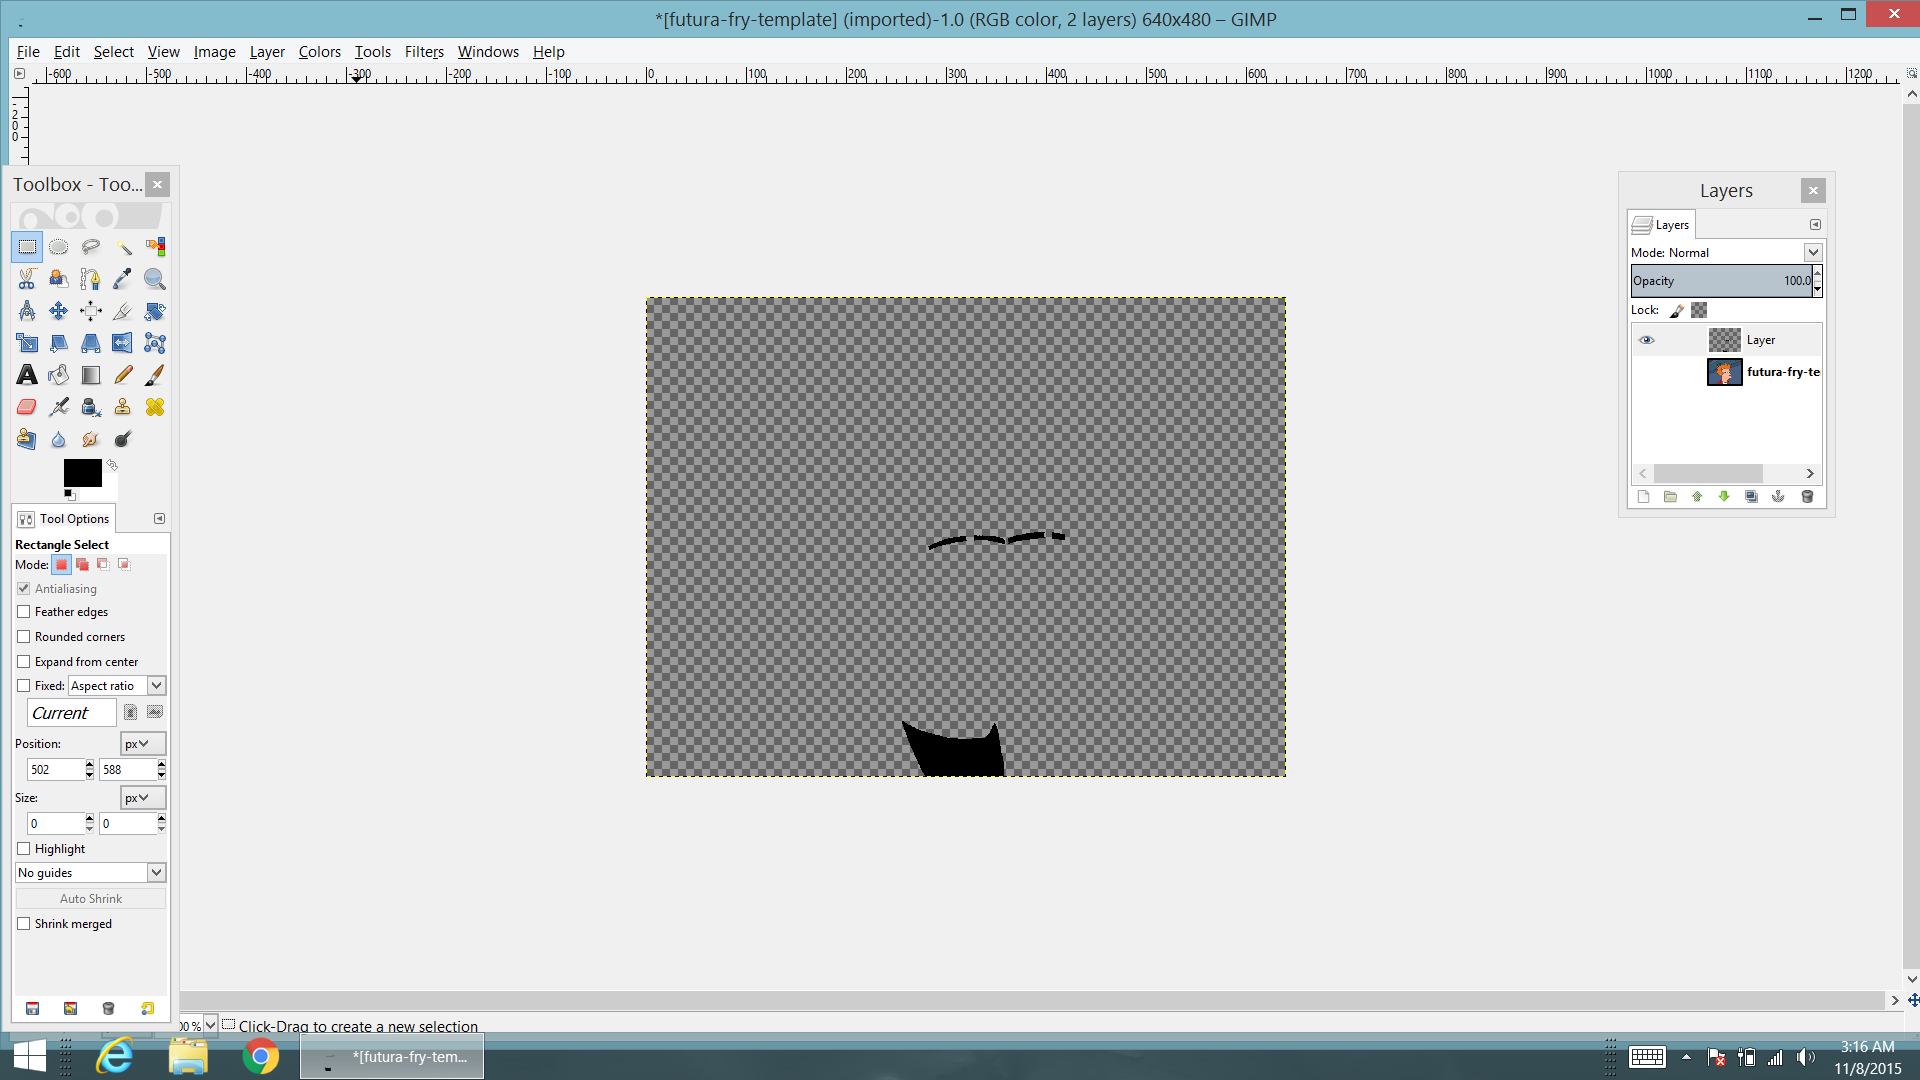Open the Size unit px dropdown
The image size is (1920, 1080).
point(143,798)
